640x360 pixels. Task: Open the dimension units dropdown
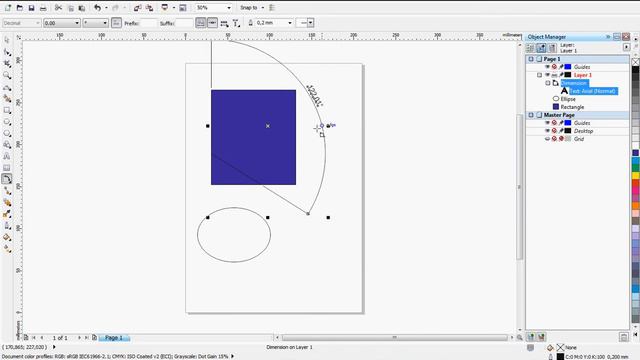[104, 23]
